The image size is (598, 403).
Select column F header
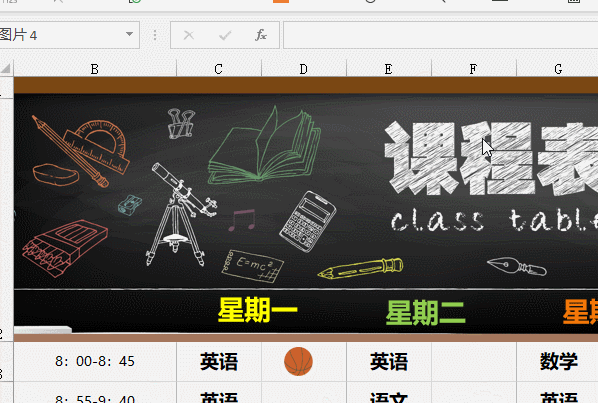click(473, 69)
